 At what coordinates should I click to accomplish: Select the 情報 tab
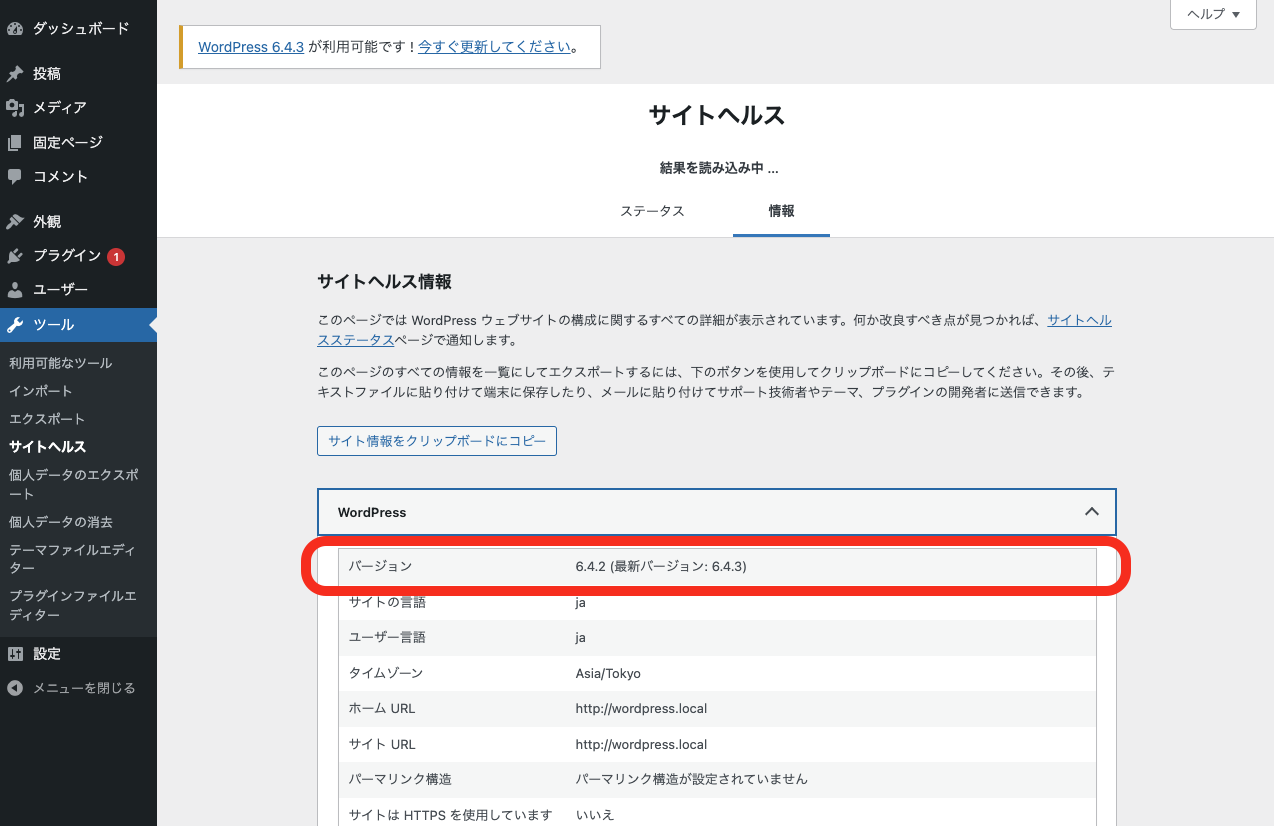point(781,211)
